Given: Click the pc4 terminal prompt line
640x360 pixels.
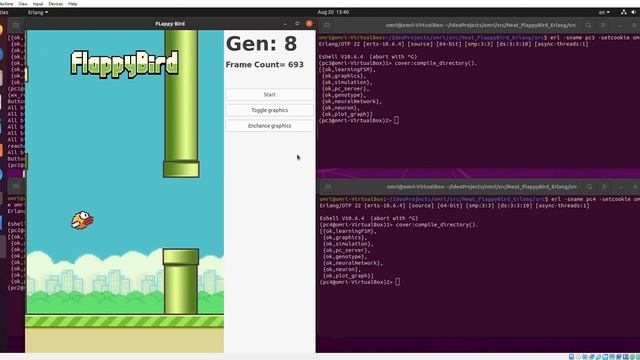Looking at the screenshot, I should click(x=360, y=282).
